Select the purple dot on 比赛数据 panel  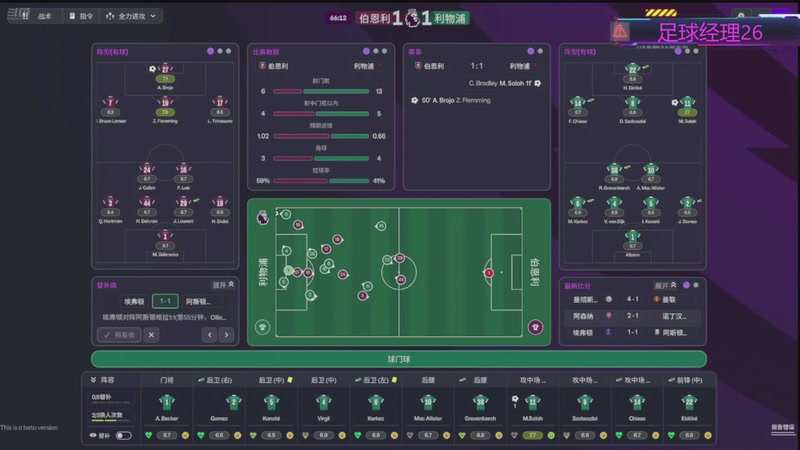click(x=366, y=51)
